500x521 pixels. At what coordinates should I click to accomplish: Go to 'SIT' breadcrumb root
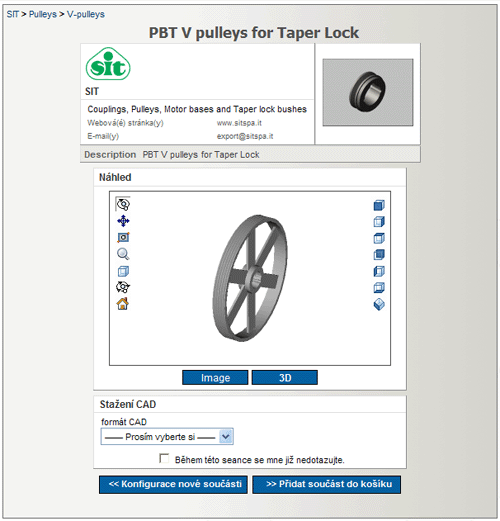pyautogui.click(x=13, y=14)
